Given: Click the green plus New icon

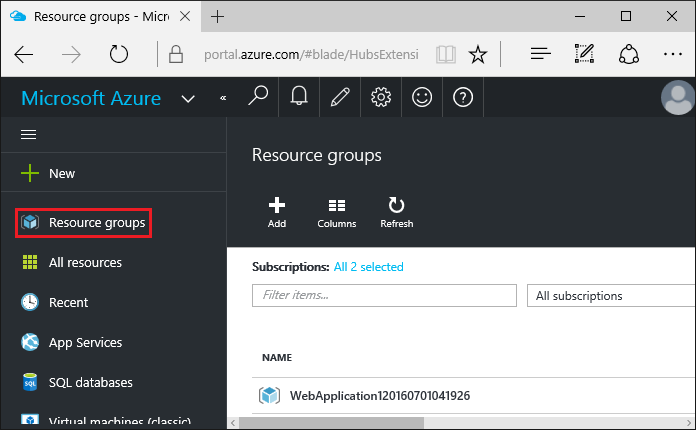Looking at the screenshot, I should click(30, 173).
